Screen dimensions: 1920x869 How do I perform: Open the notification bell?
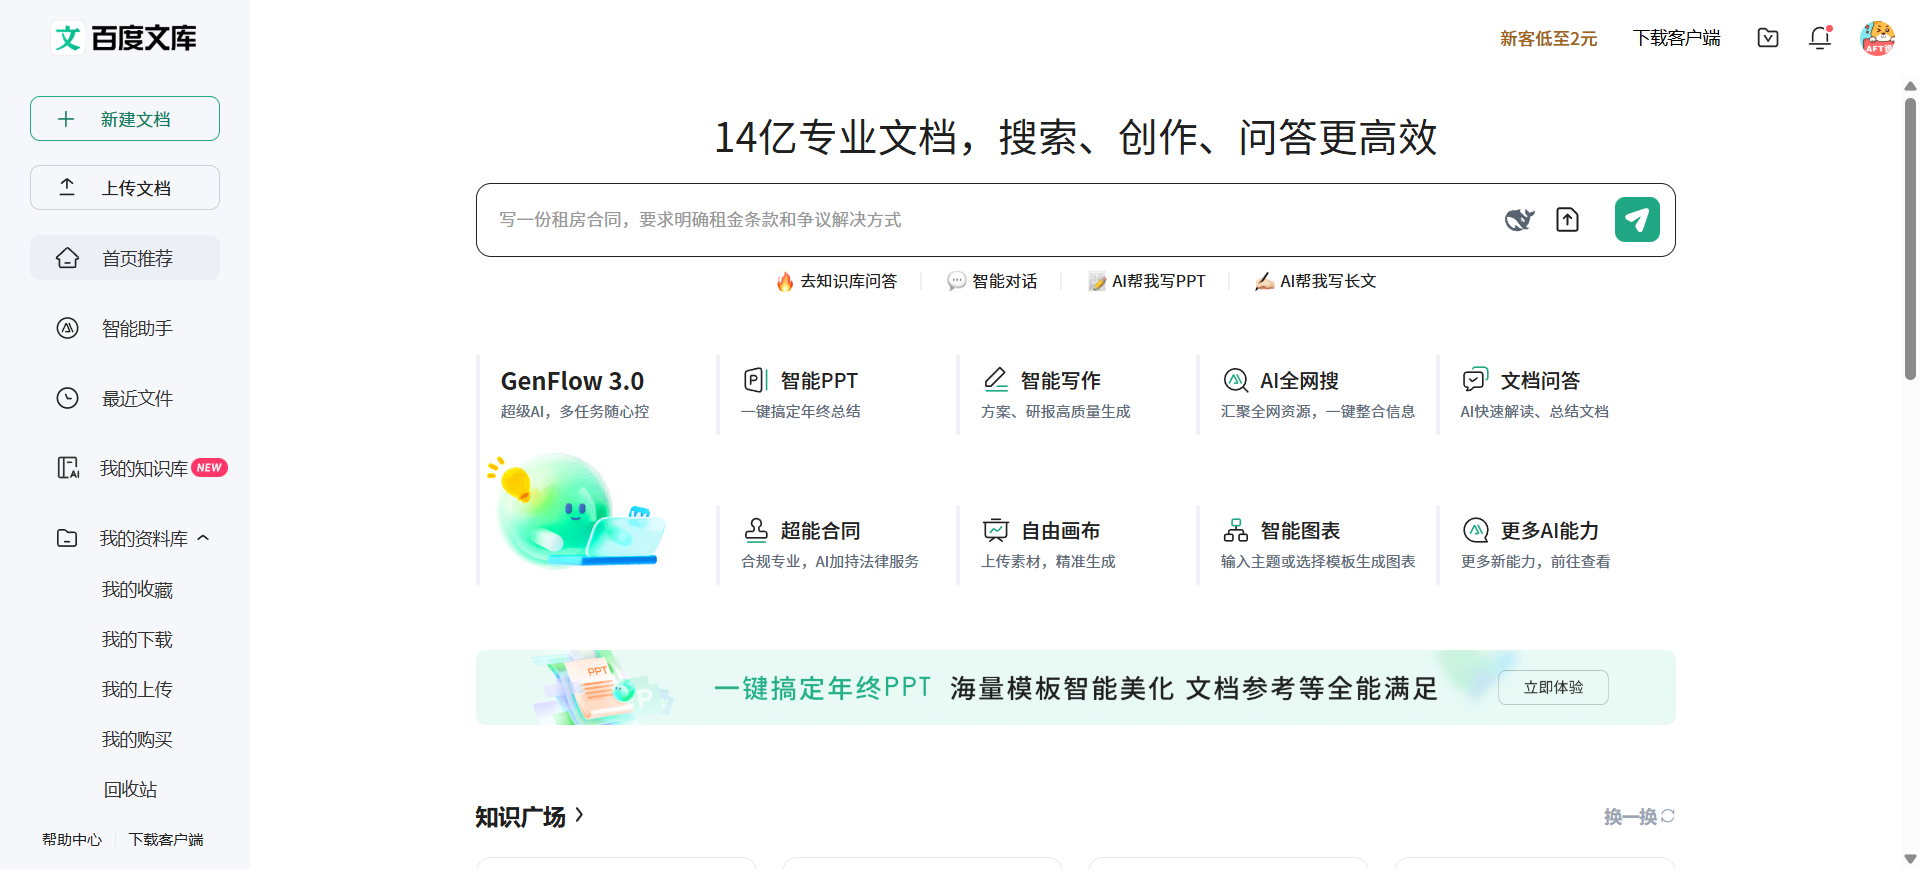[1820, 38]
